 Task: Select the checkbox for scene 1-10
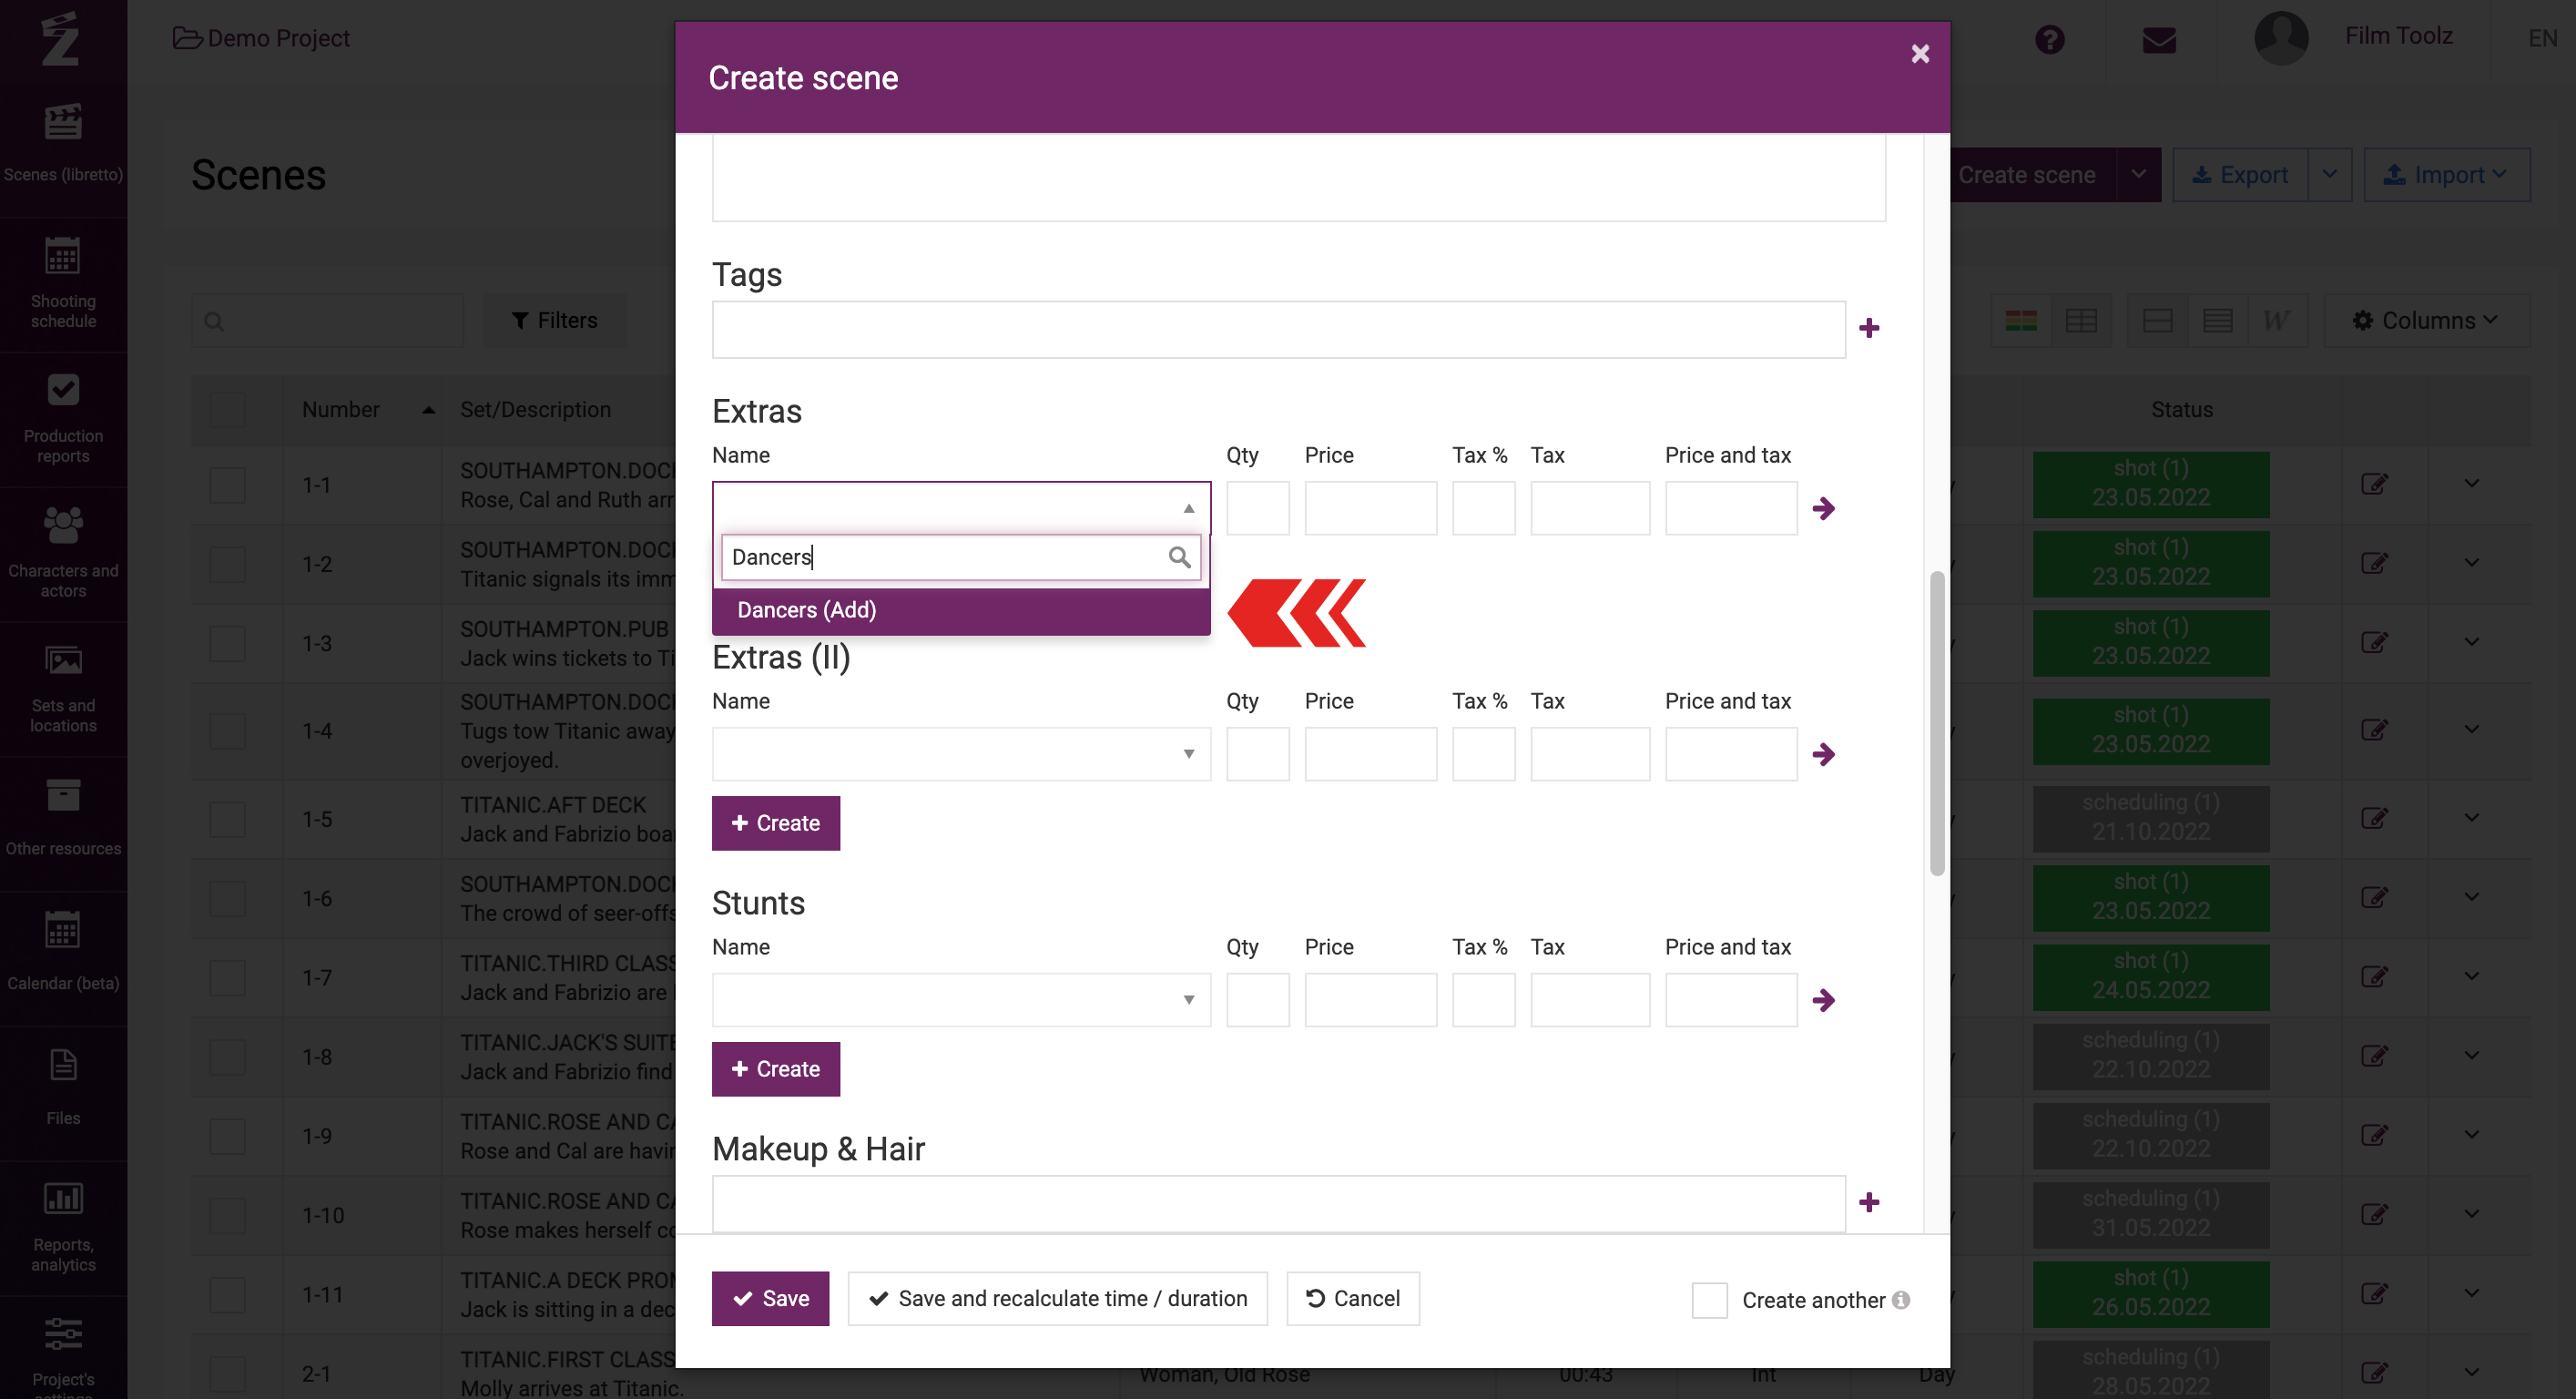coord(227,1215)
